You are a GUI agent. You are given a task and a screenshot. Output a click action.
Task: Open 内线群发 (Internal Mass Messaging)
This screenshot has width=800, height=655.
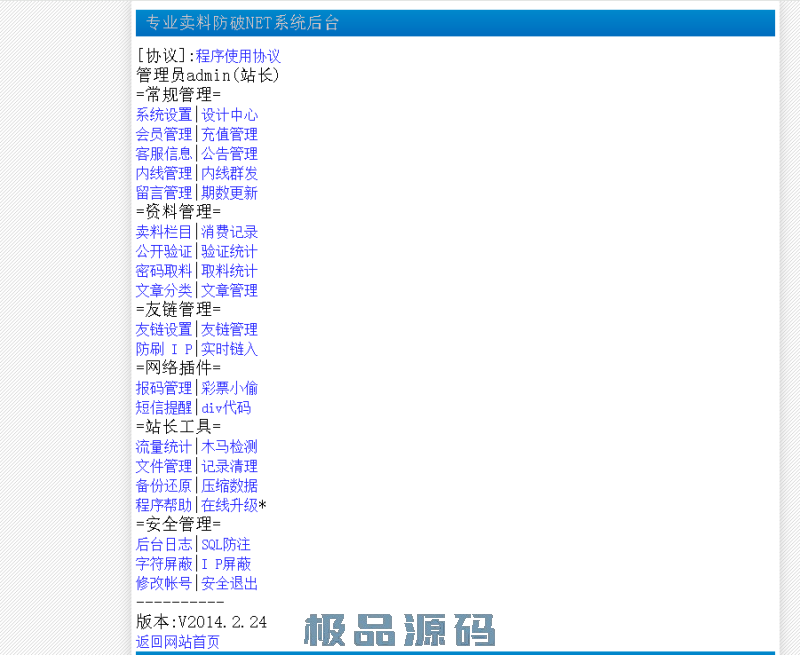[x=229, y=172]
